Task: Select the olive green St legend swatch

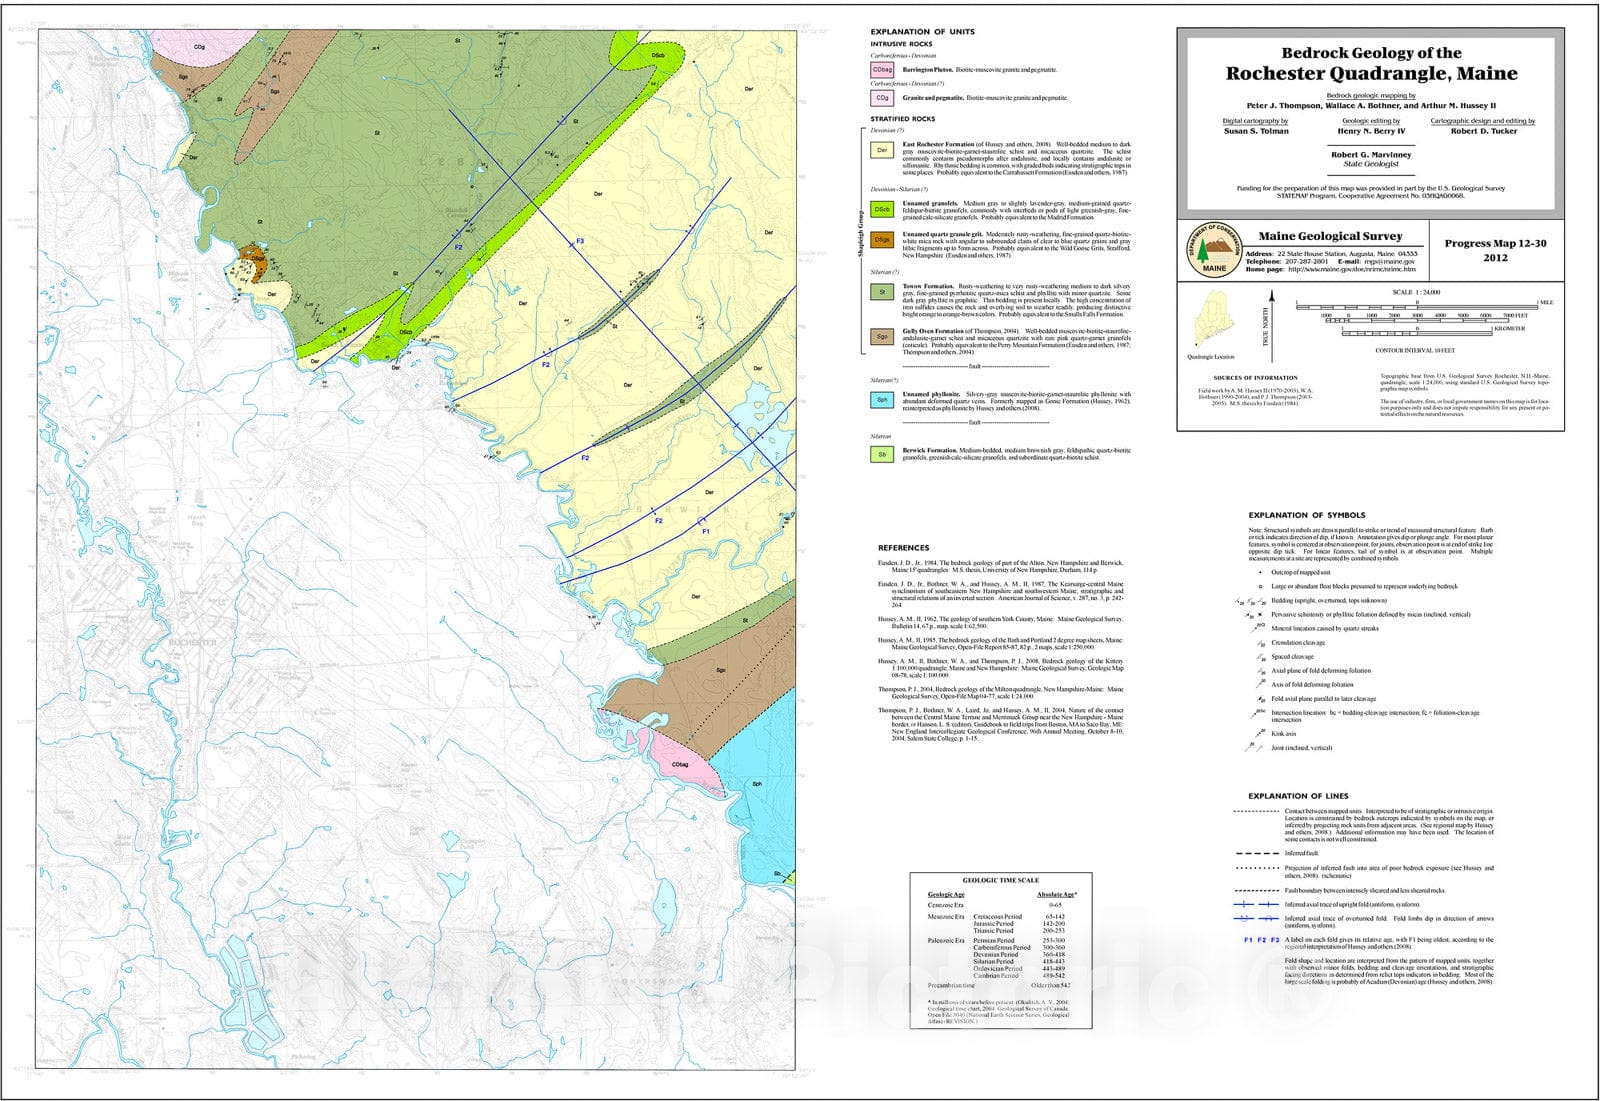Action: 882,292
